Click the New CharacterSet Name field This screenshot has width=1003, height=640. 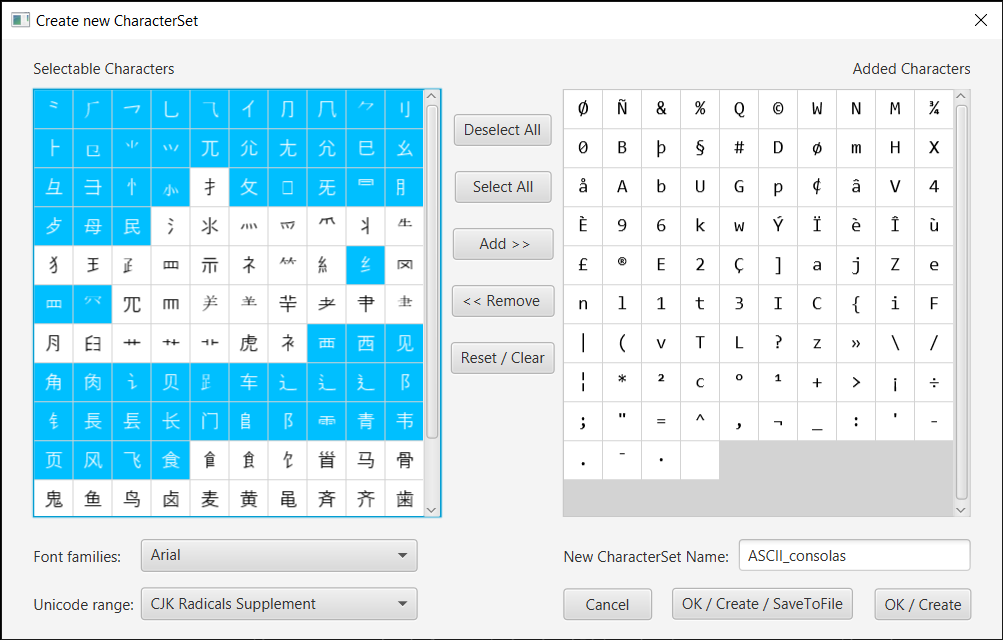click(x=854, y=556)
